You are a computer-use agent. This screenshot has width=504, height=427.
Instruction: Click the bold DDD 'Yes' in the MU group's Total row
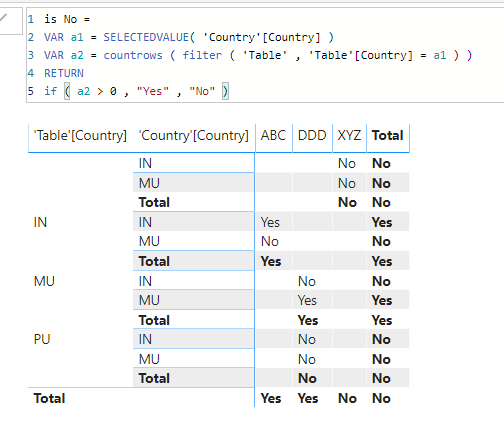308,320
